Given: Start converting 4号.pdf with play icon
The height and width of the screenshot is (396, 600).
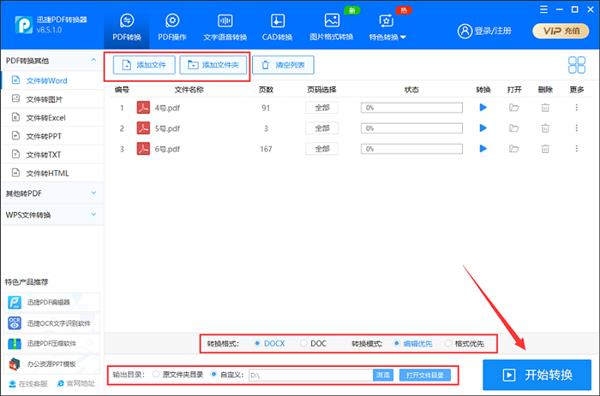Looking at the screenshot, I should [483, 108].
